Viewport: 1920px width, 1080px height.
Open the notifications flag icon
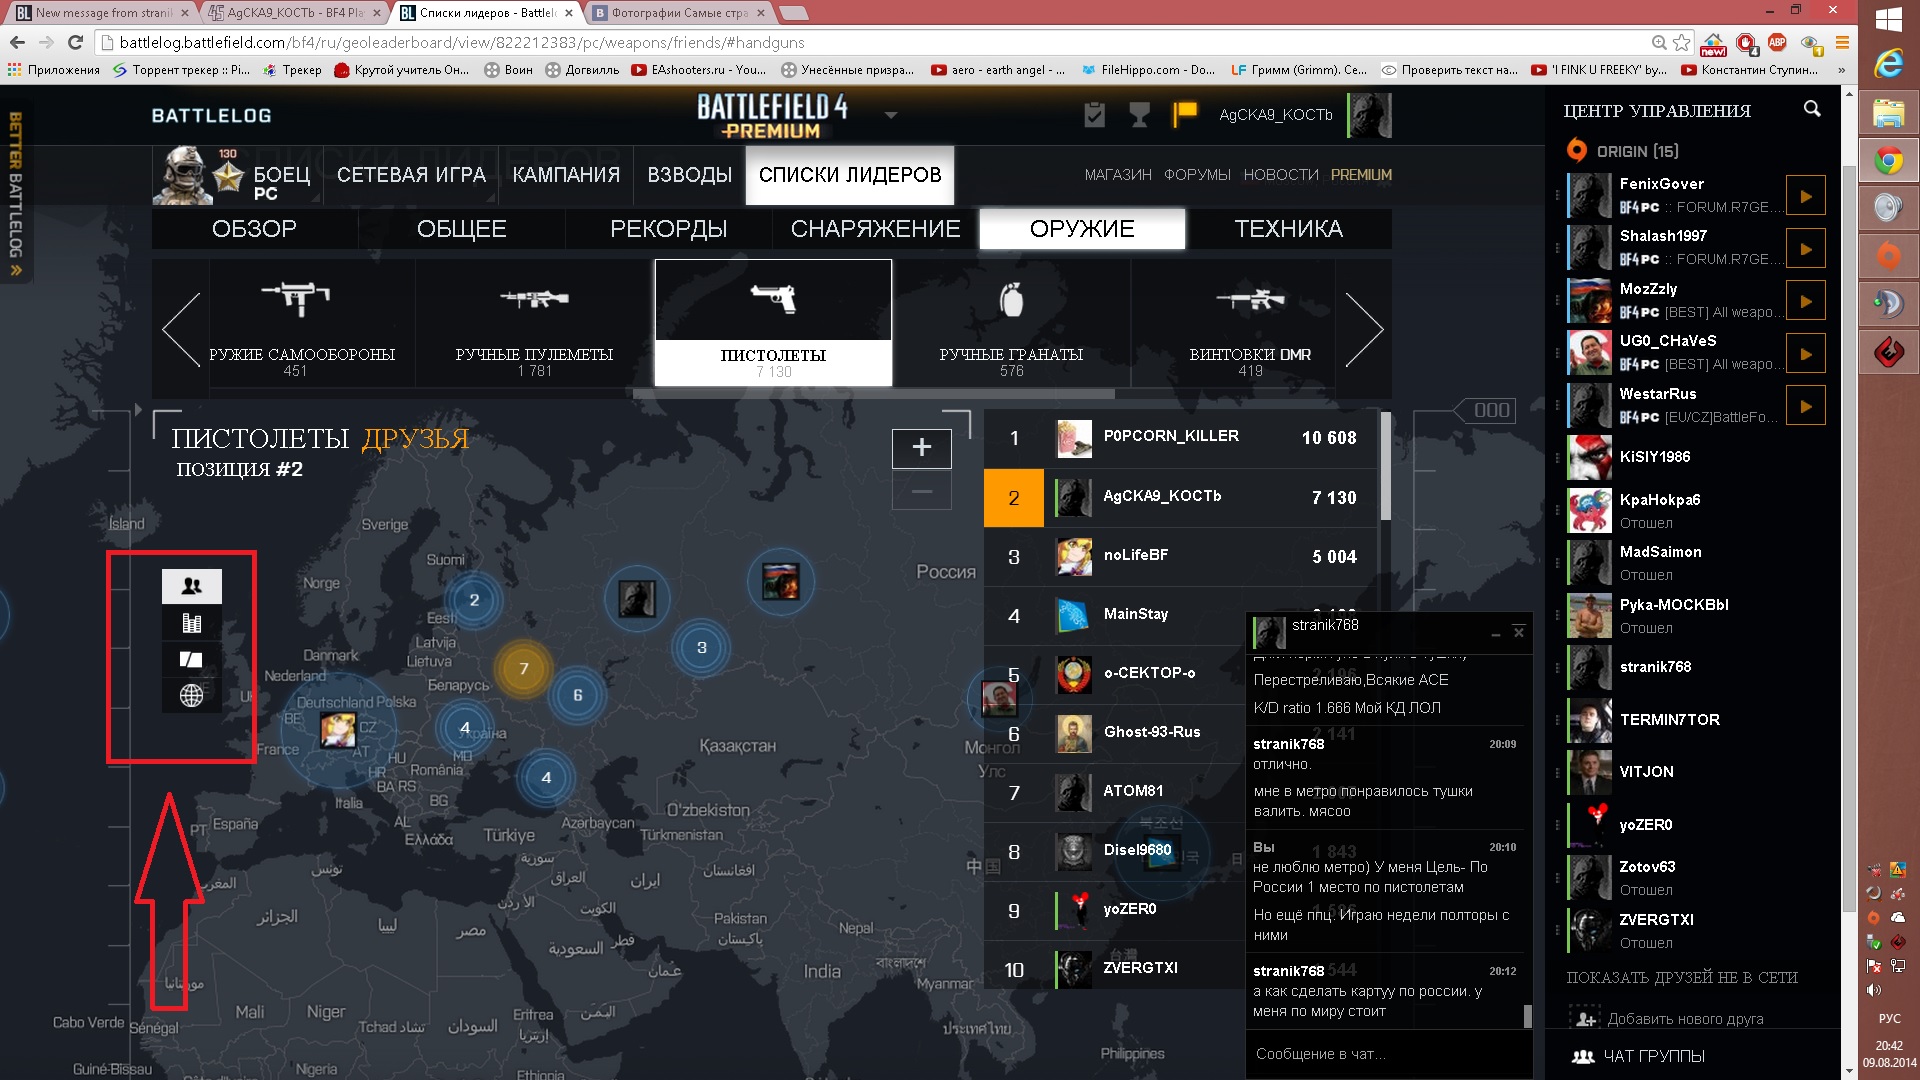pos(1185,114)
